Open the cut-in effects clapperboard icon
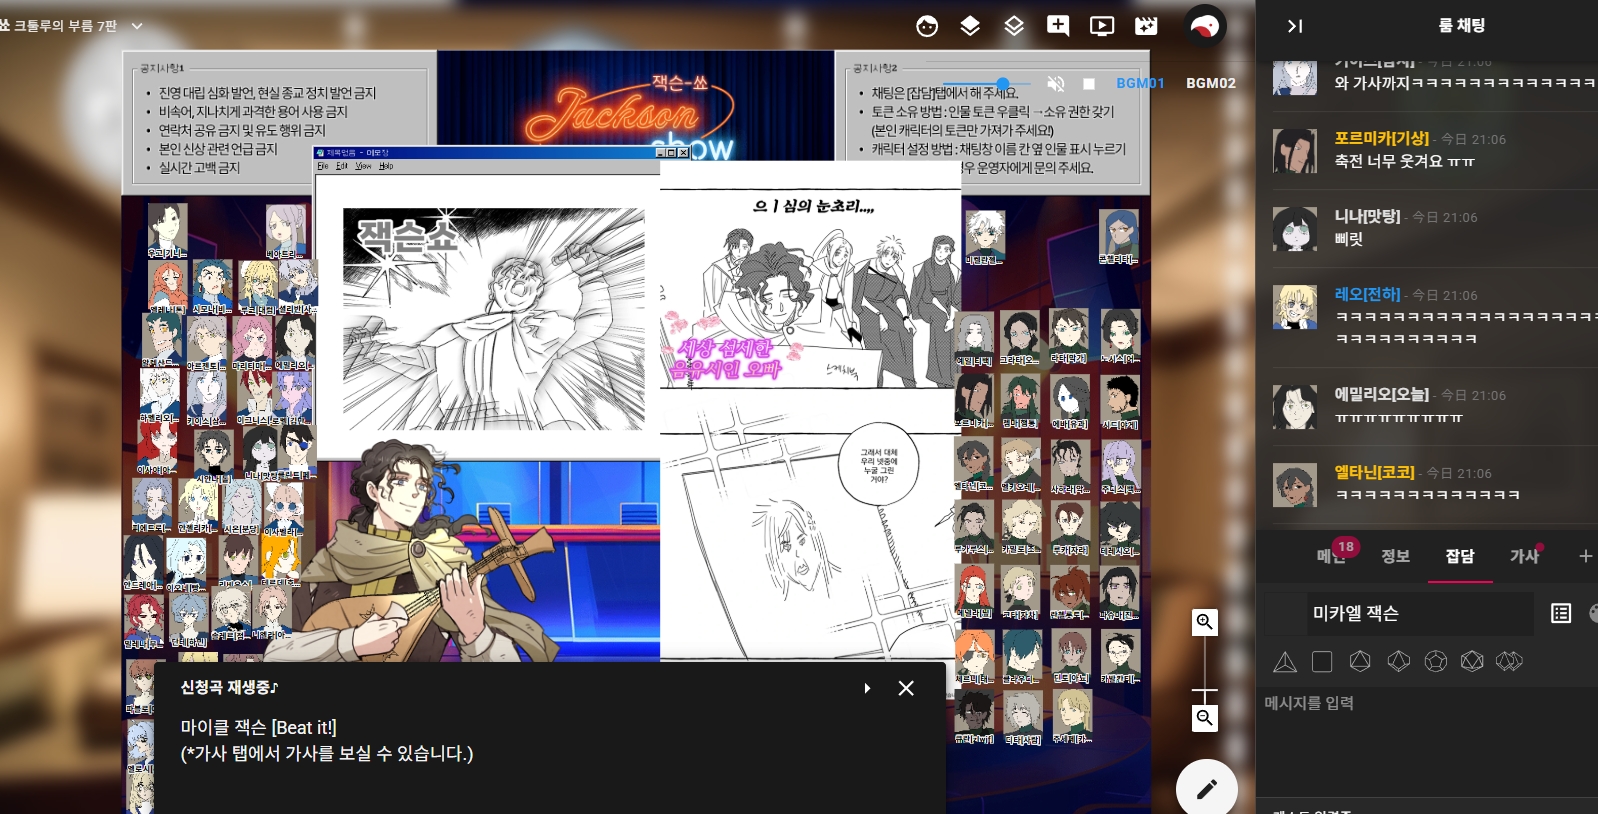The height and width of the screenshot is (814, 1598). tap(1146, 26)
